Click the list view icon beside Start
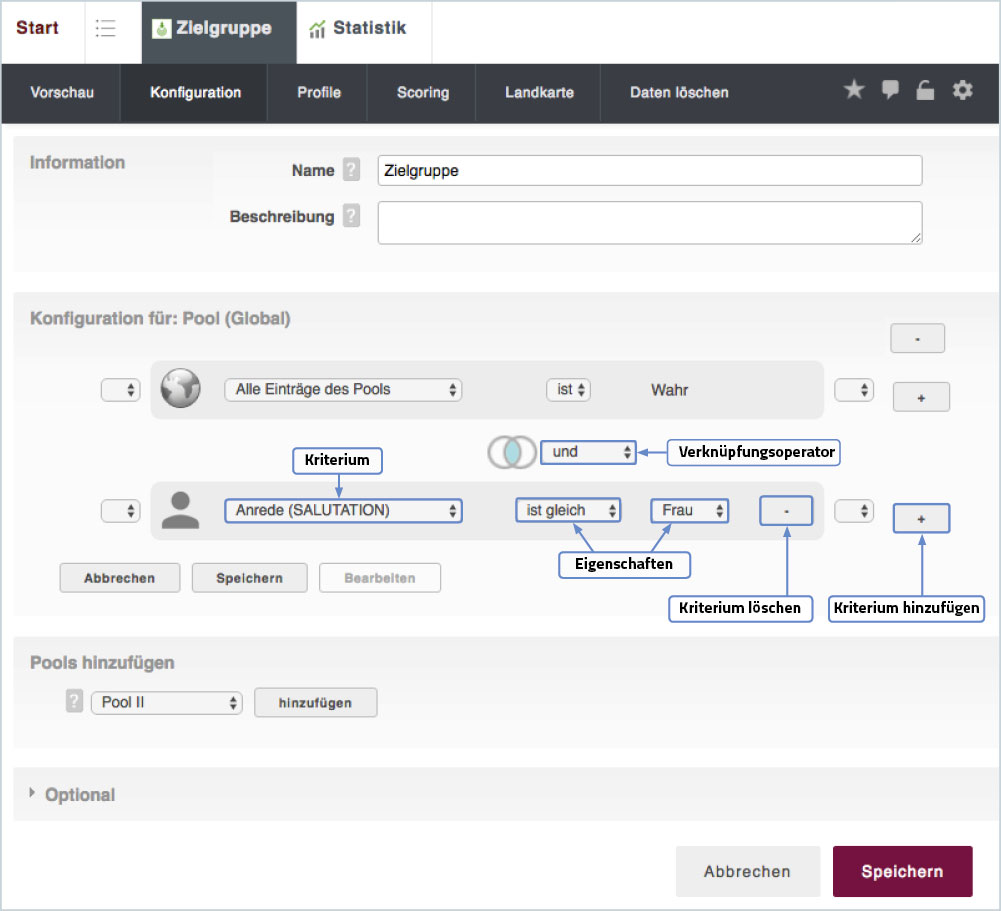Image resolution: width=1001 pixels, height=911 pixels. pos(105,29)
